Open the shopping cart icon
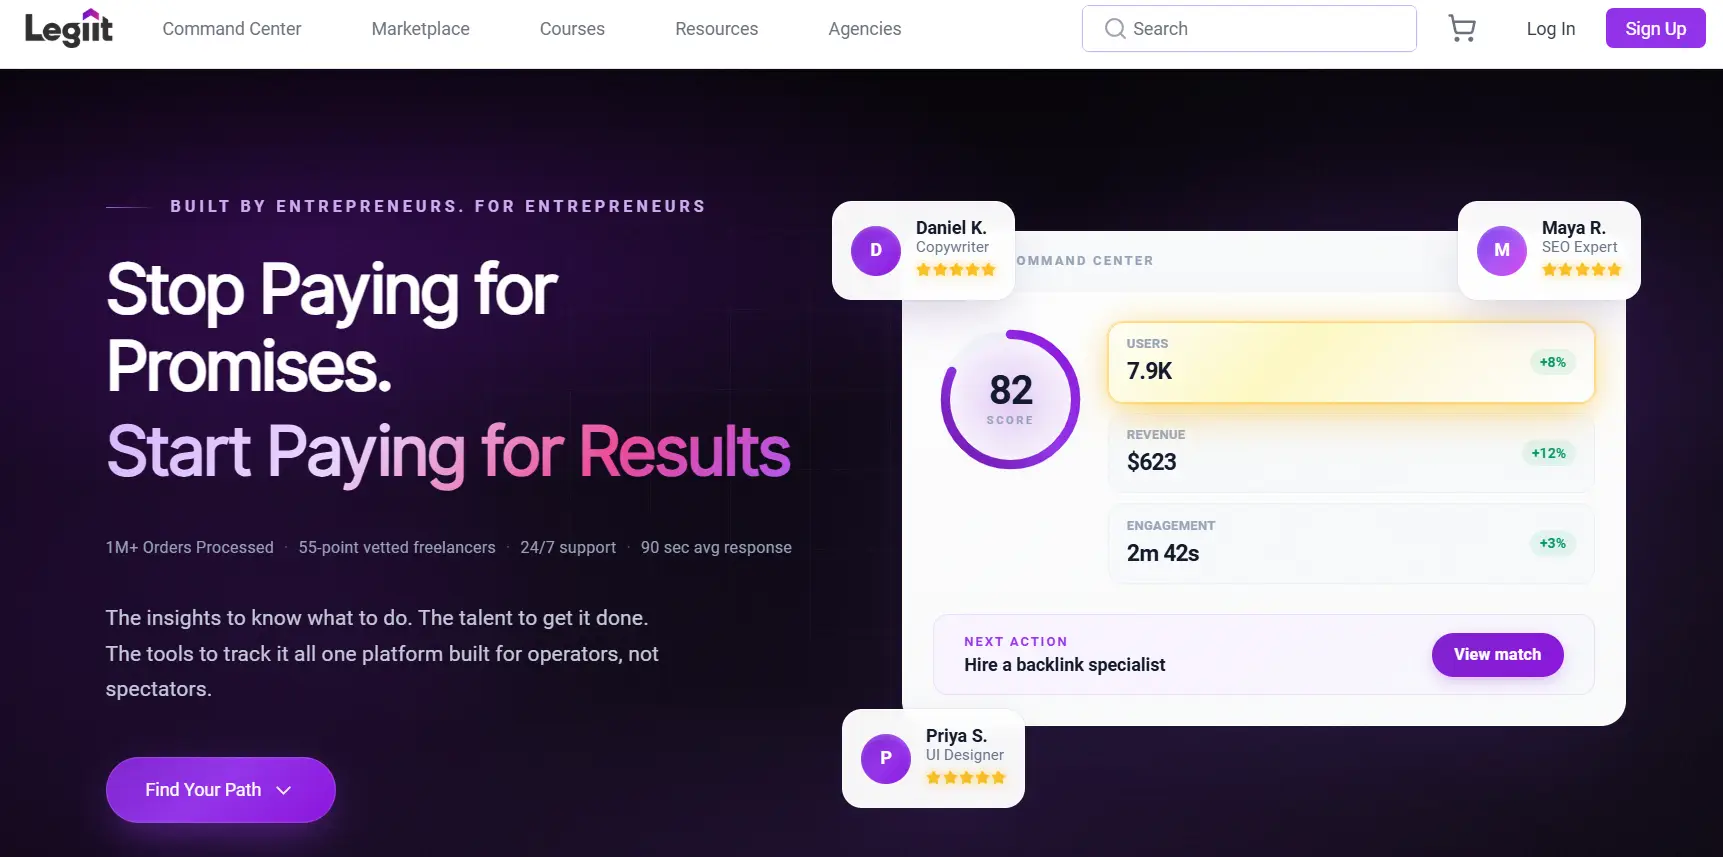 [1462, 29]
